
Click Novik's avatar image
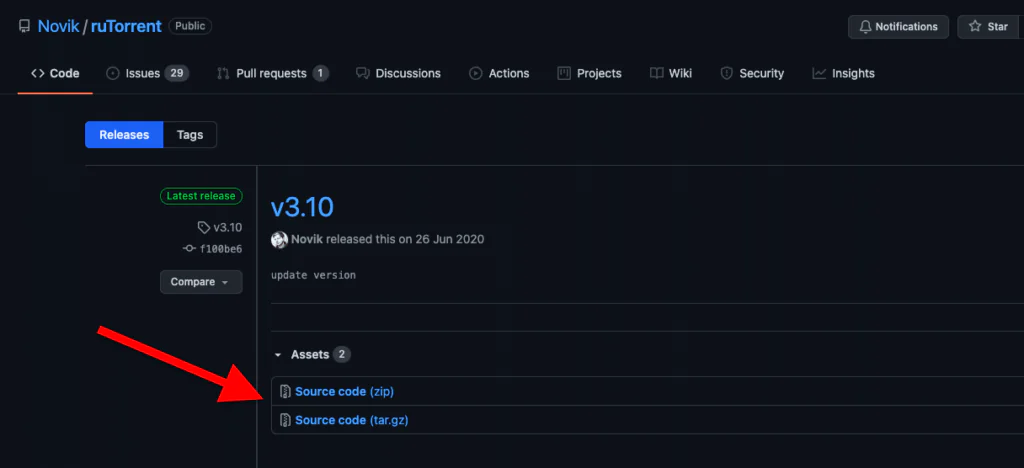[280, 240]
